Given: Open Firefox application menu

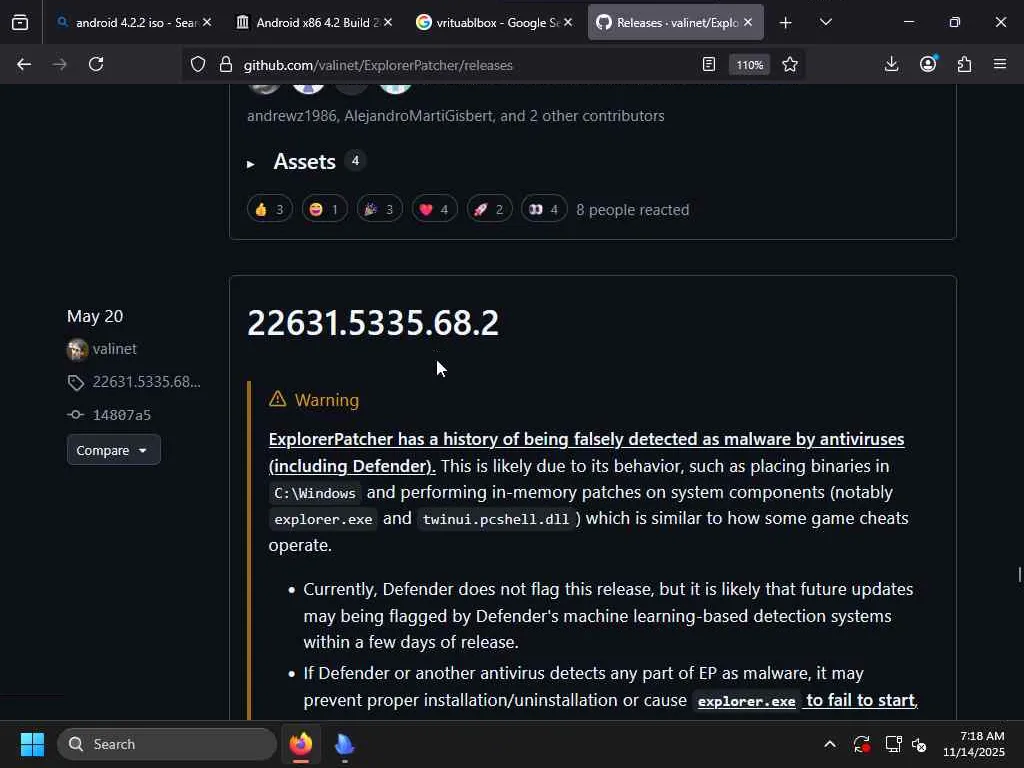Looking at the screenshot, I should click(1000, 64).
